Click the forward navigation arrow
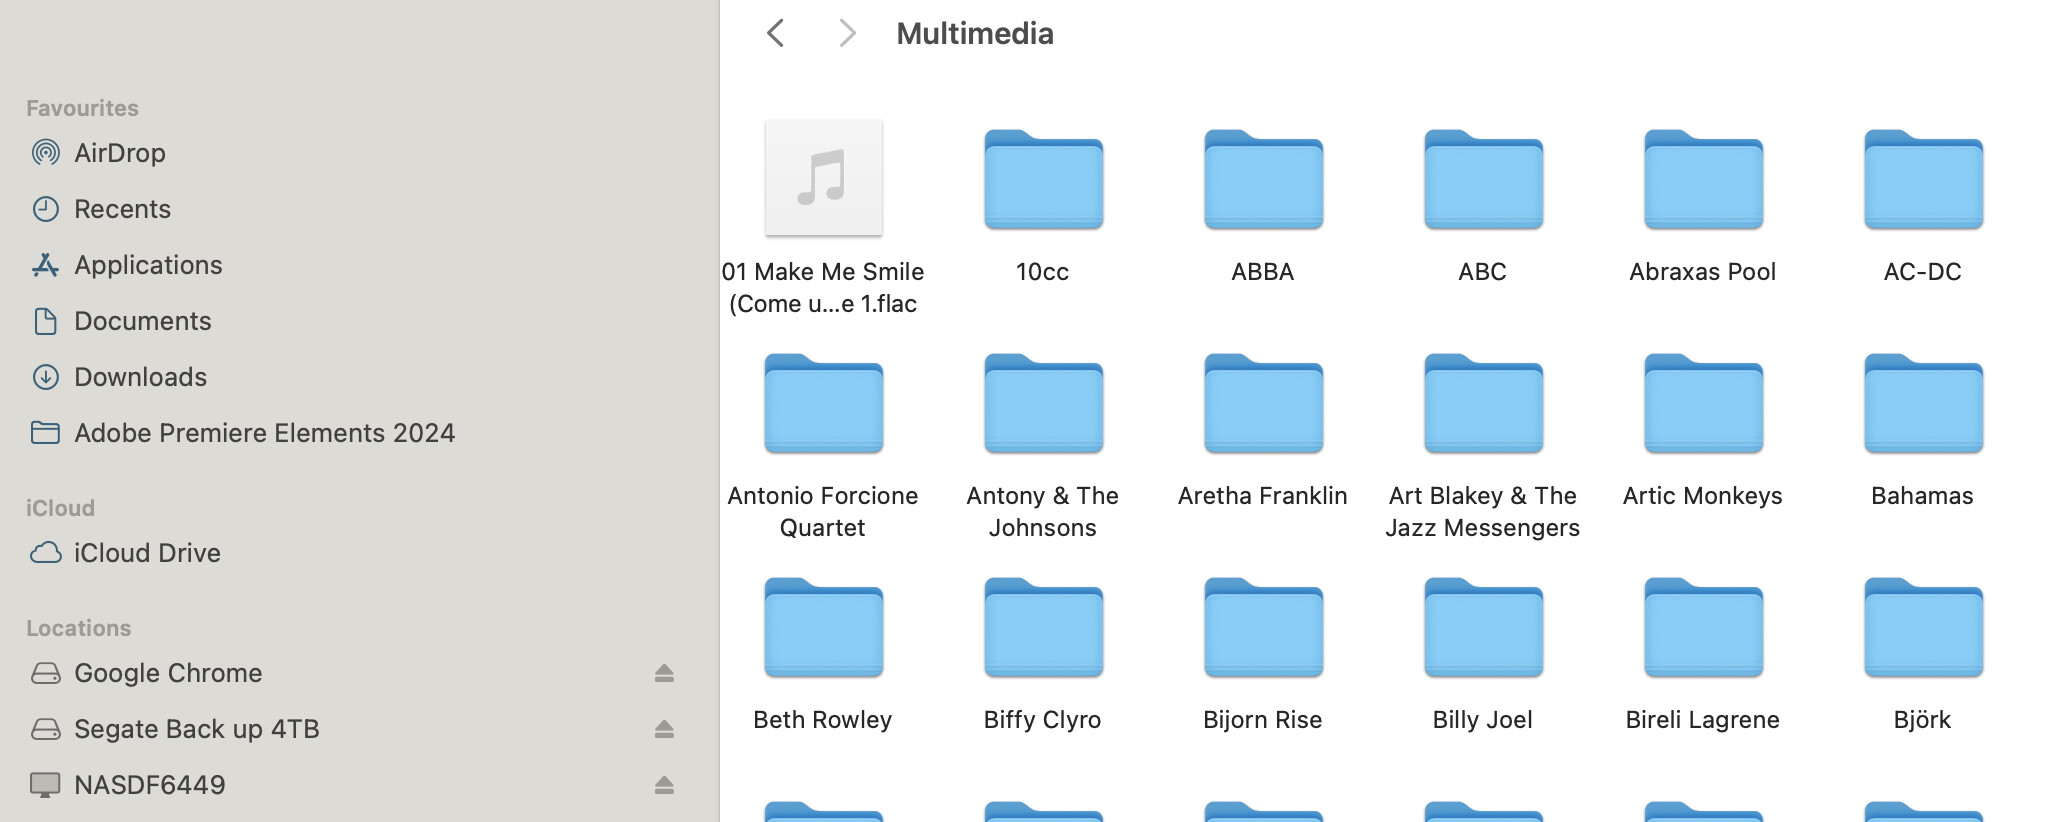The height and width of the screenshot is (822, 2050). [x=847, y=33]
